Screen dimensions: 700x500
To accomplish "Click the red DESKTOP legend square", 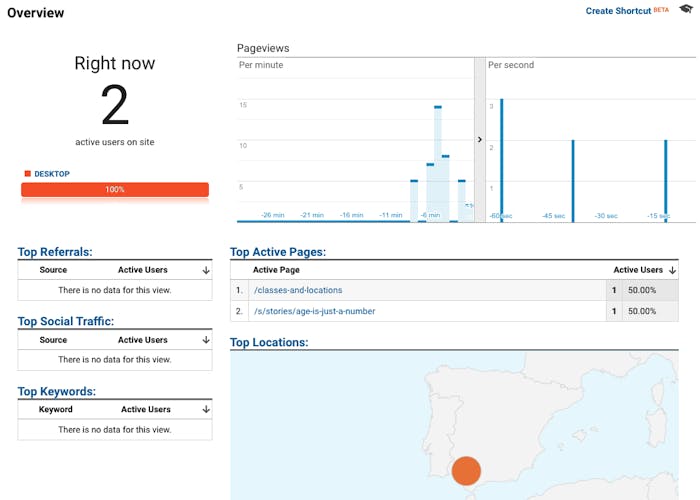I will point(28,174).
